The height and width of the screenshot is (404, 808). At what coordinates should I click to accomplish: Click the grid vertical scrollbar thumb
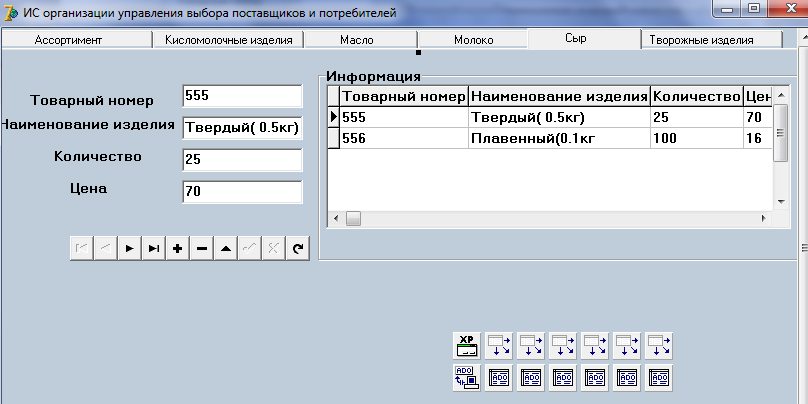(781, 132)
